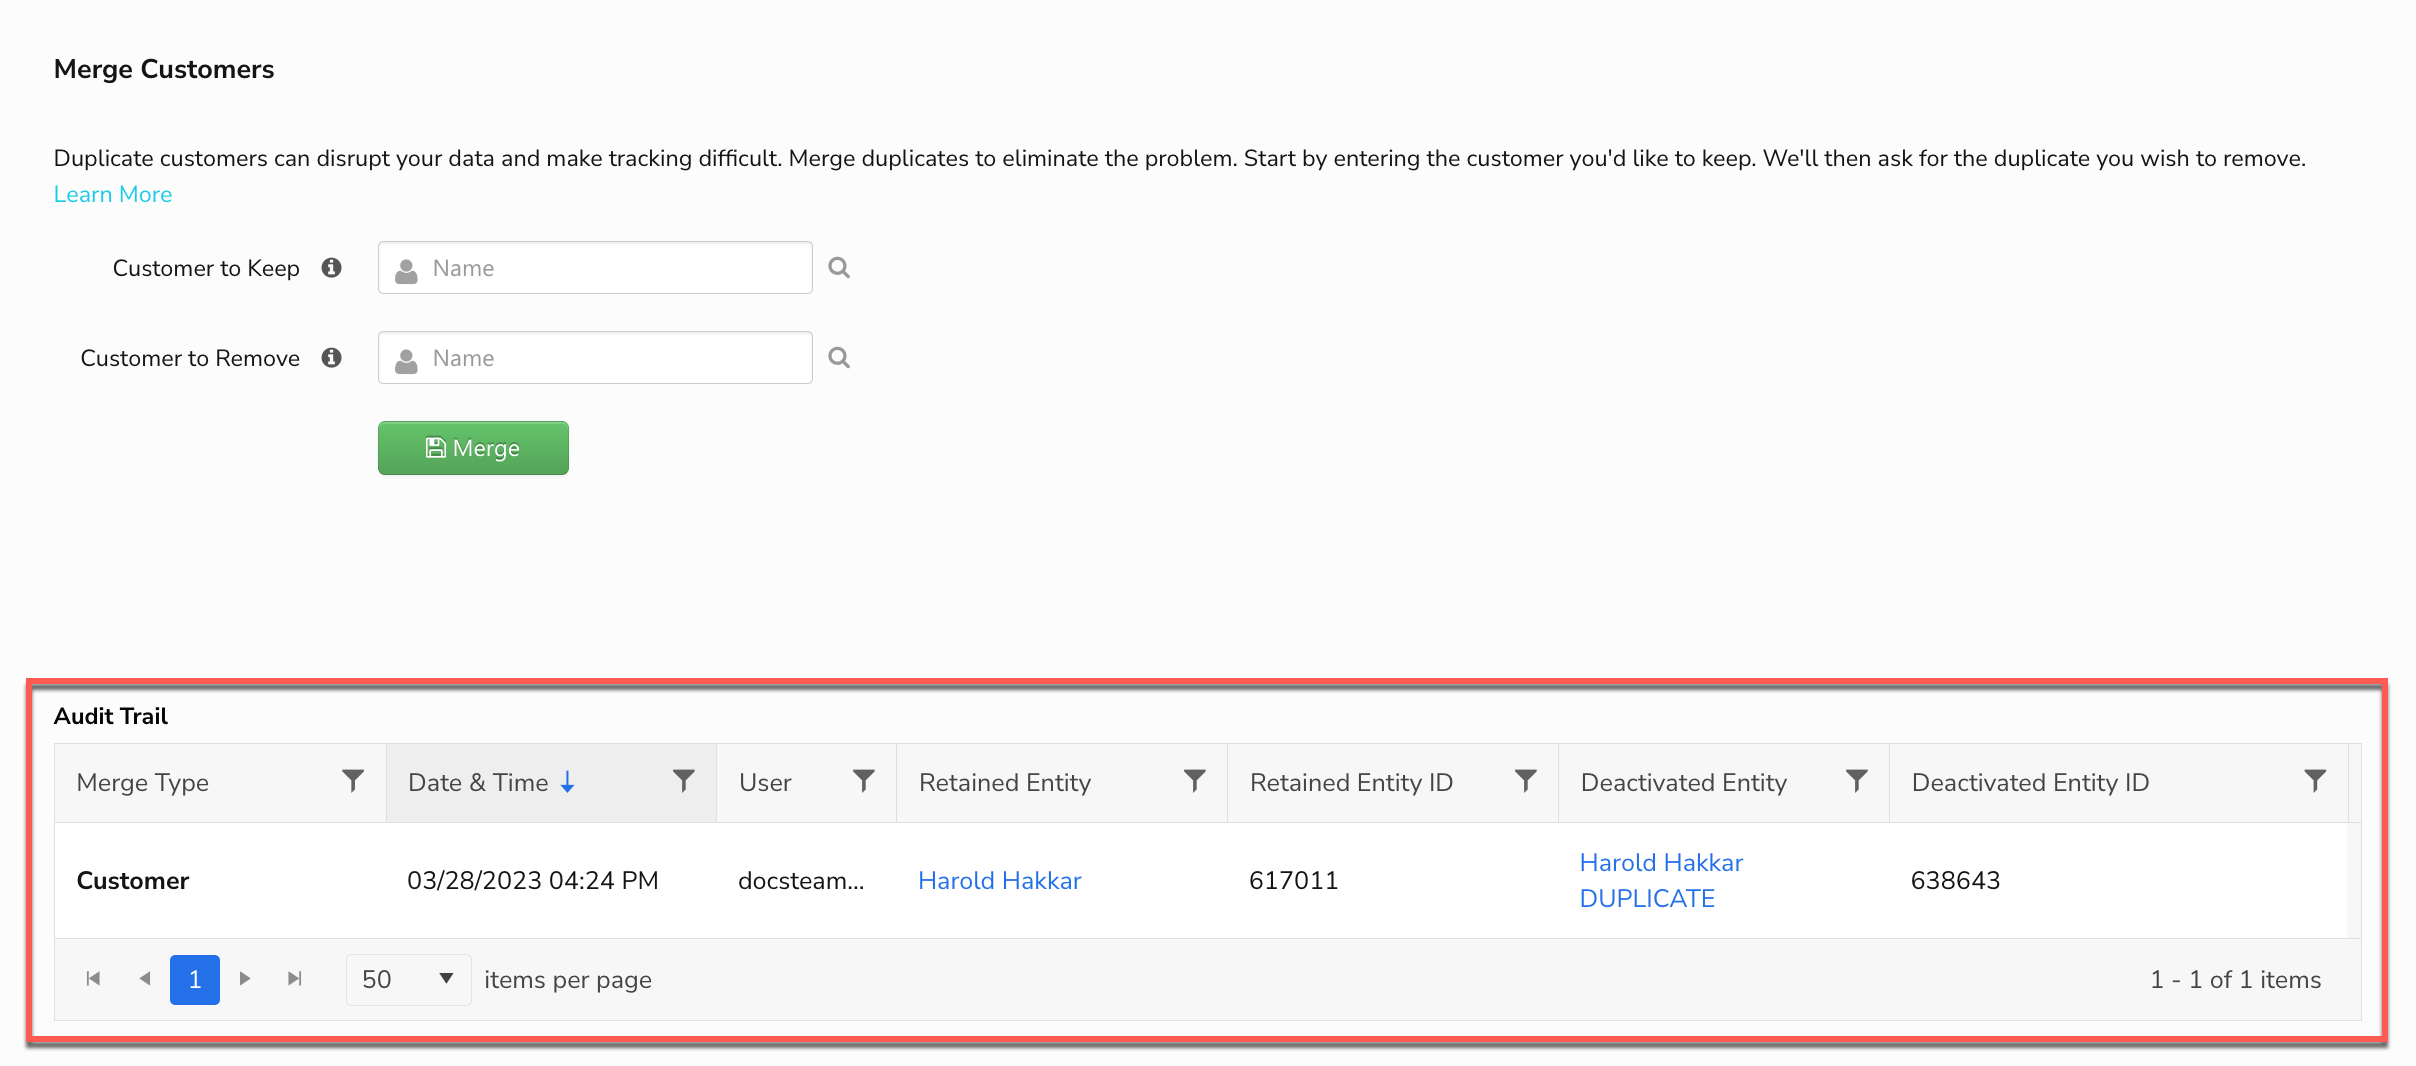Click the info icon next to Customer to Keep
This screenshot has height=1066, width=2416.
pos(332,267)
